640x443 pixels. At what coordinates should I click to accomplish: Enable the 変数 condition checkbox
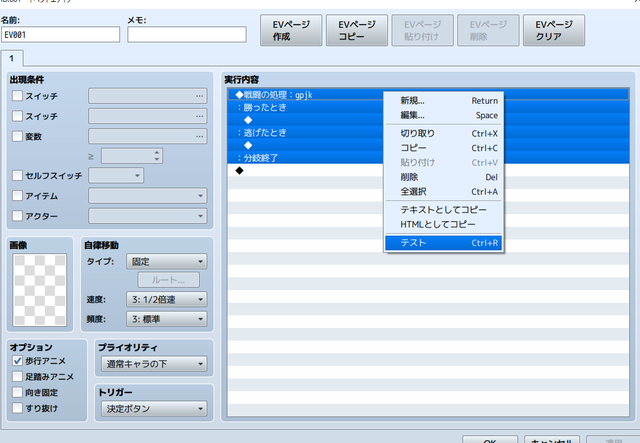tap(17, 136)
